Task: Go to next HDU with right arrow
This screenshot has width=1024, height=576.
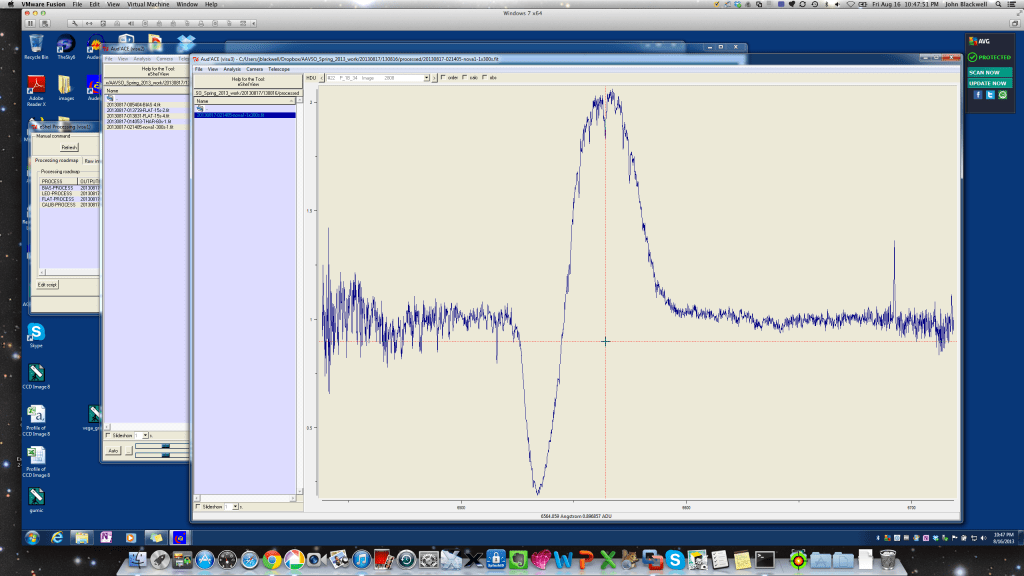Action: click(x=432, y=77)
